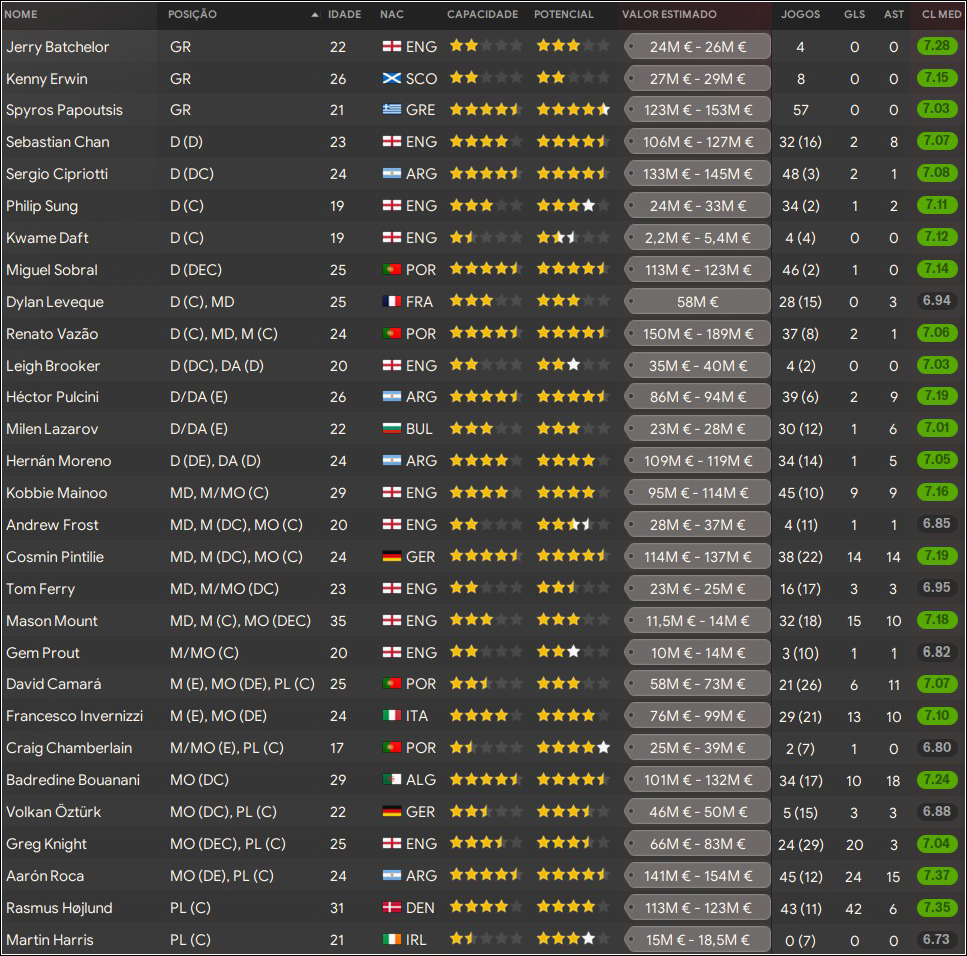
Task: Sort by VALOR ESTIMADO column header
Action: pyautogui.click(x=669, y=14)
